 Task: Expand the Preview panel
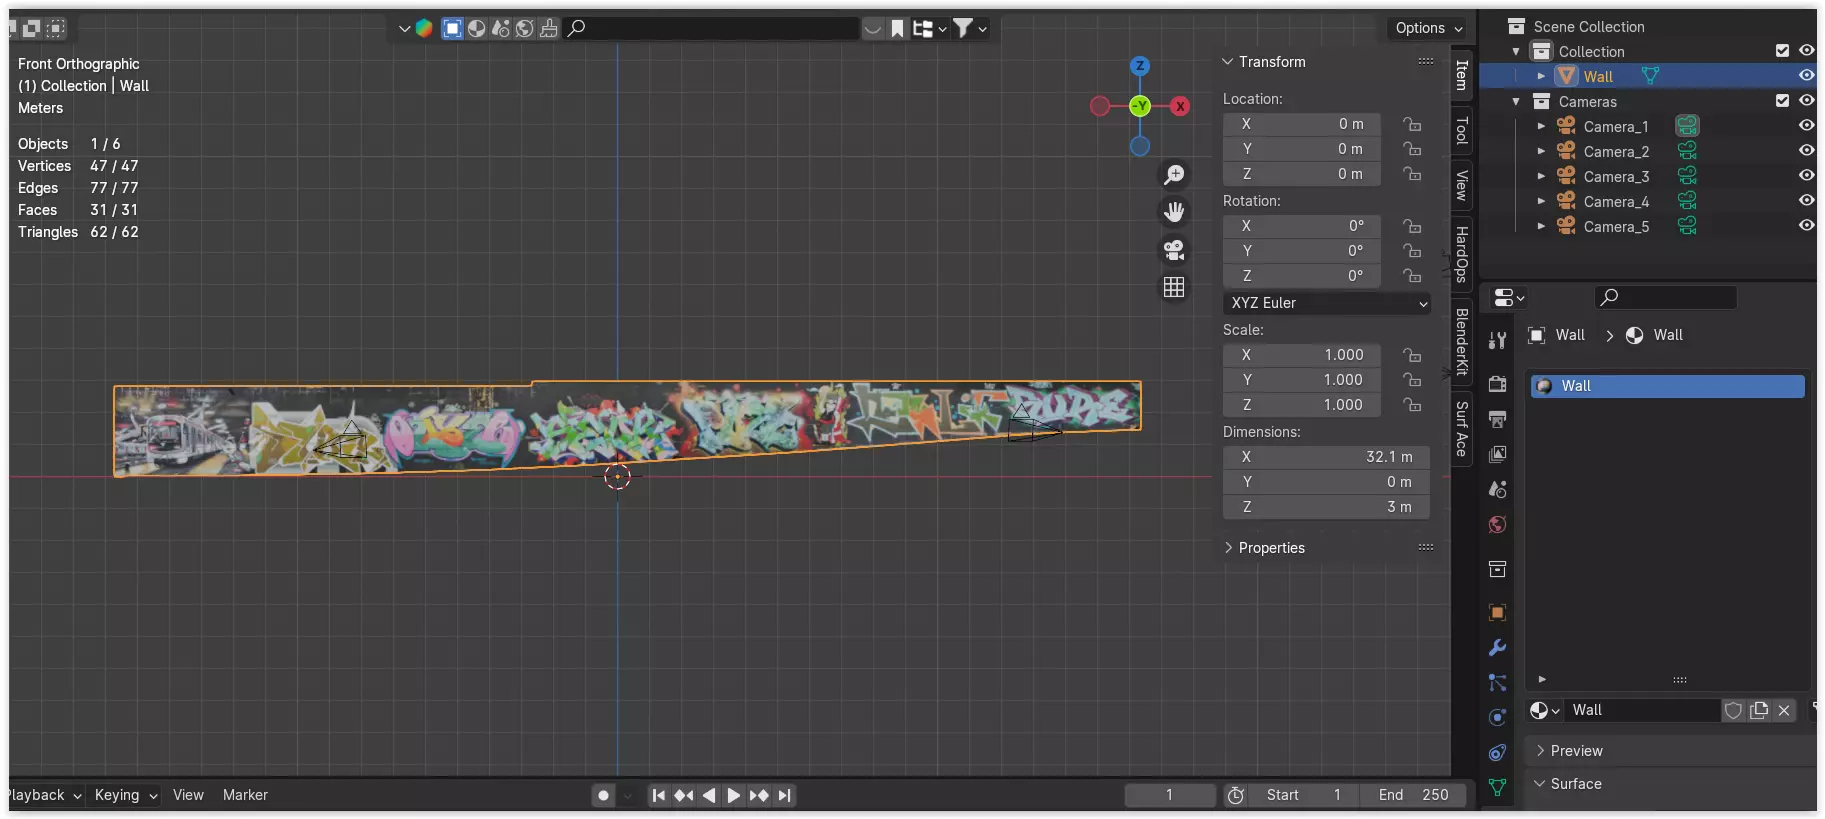[x=1541, y=751]
